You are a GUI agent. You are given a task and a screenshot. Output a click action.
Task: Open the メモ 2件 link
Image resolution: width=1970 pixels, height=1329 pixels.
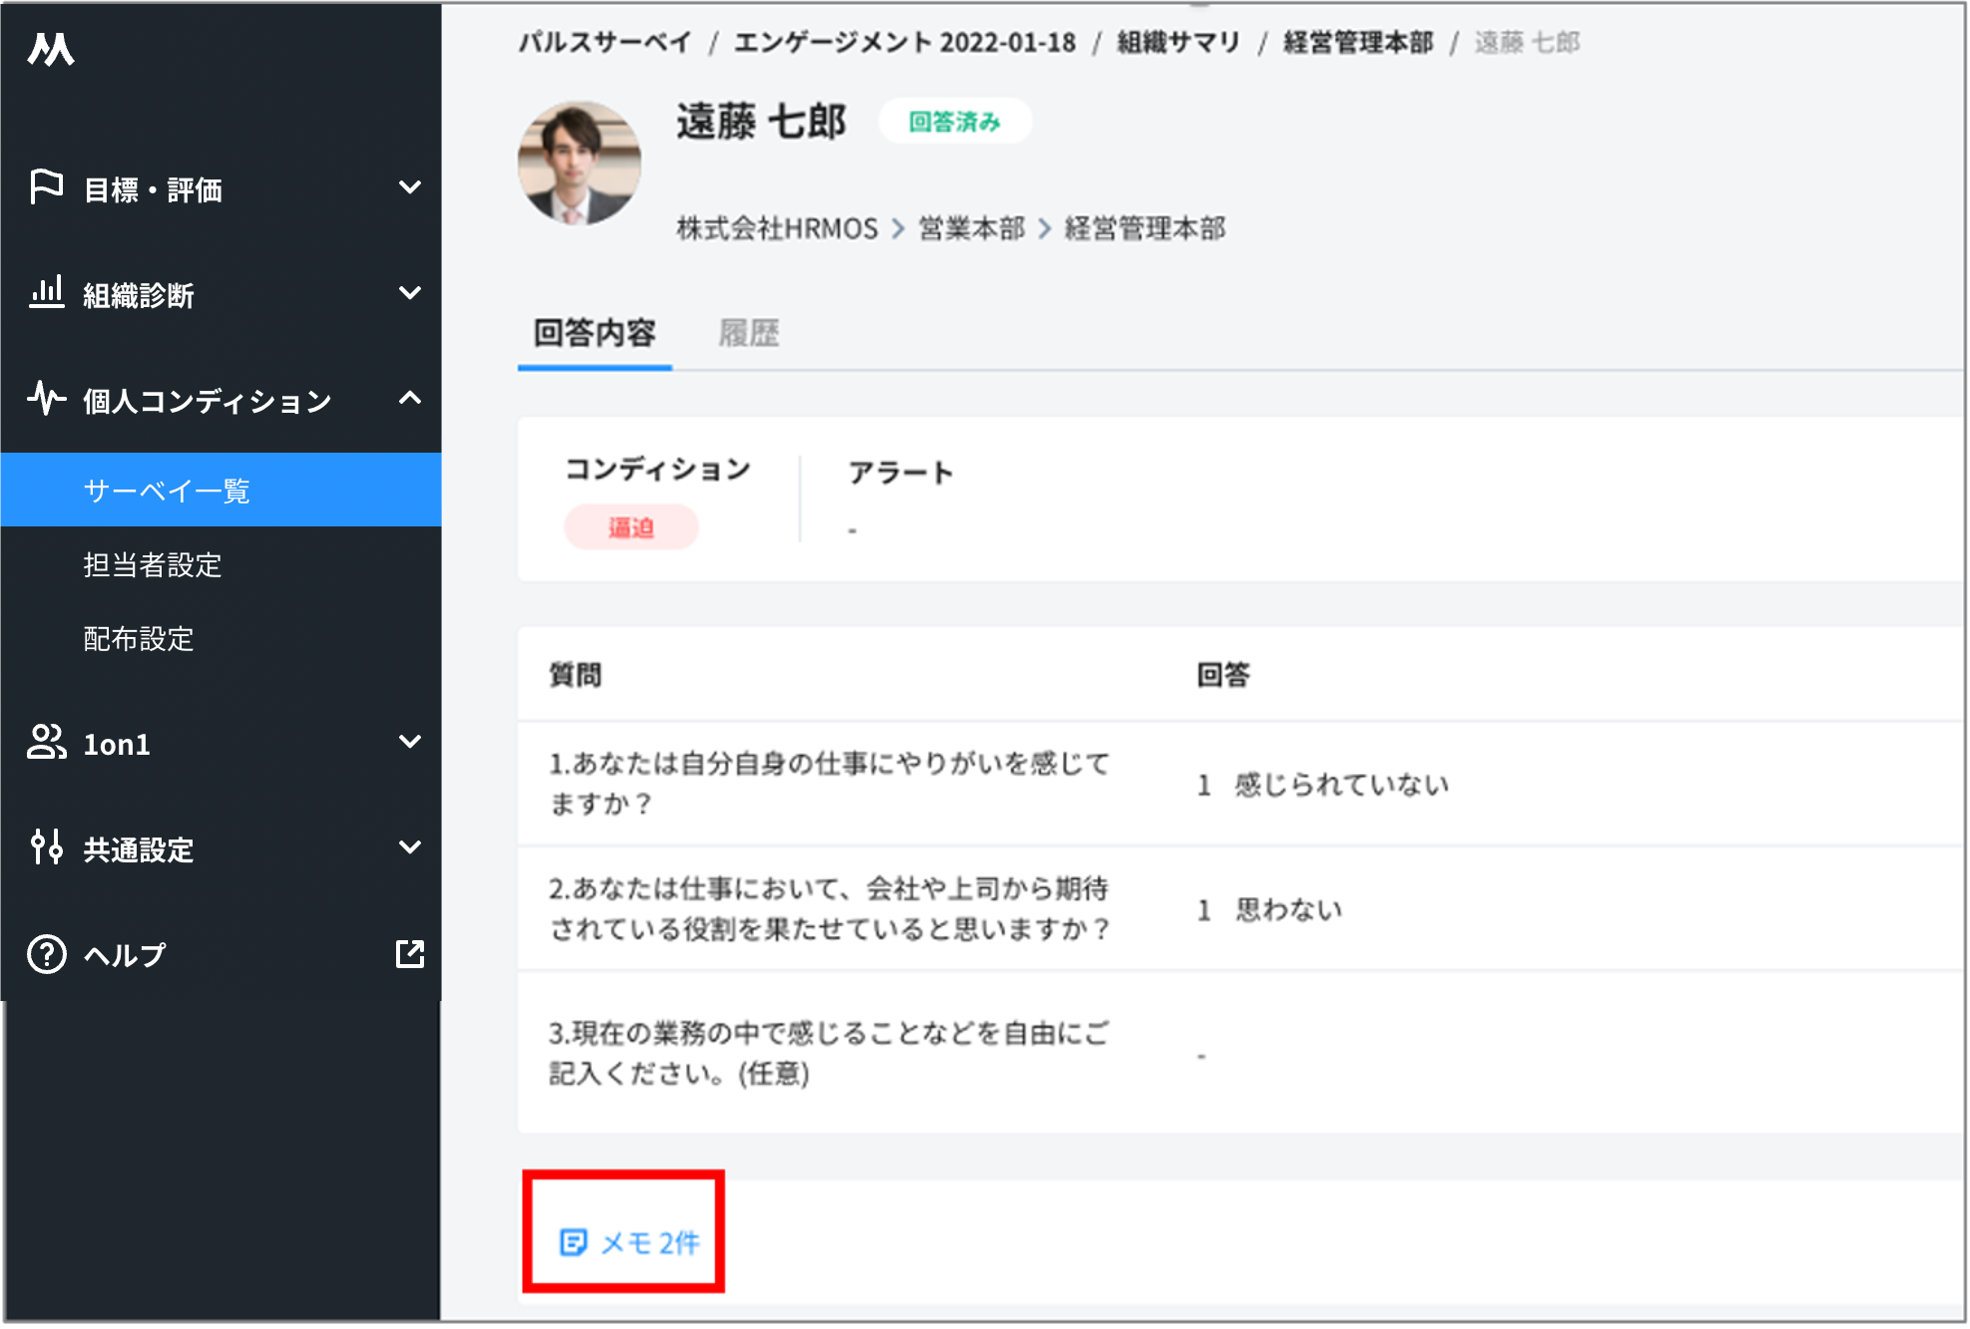[x=649, y=1242]
